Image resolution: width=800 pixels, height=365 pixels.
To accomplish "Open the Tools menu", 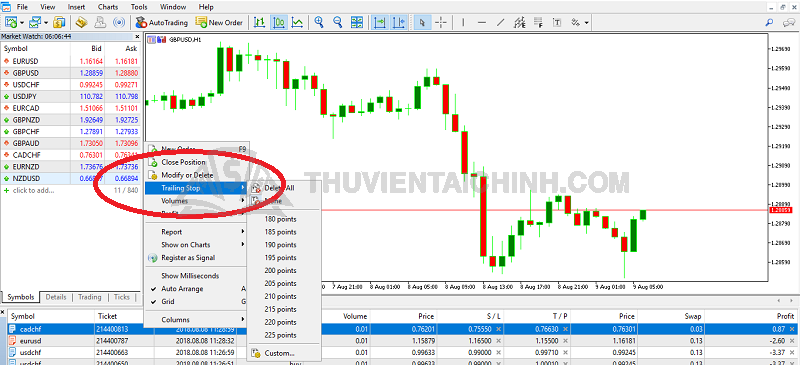I will click(x=139, y=7).
